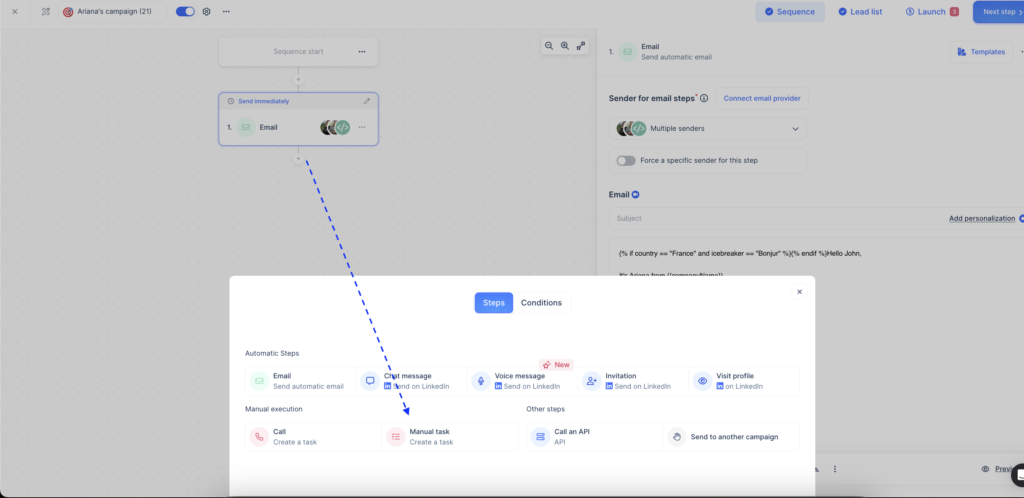
Task: Select the Manual task step
Action: [450, 437]
